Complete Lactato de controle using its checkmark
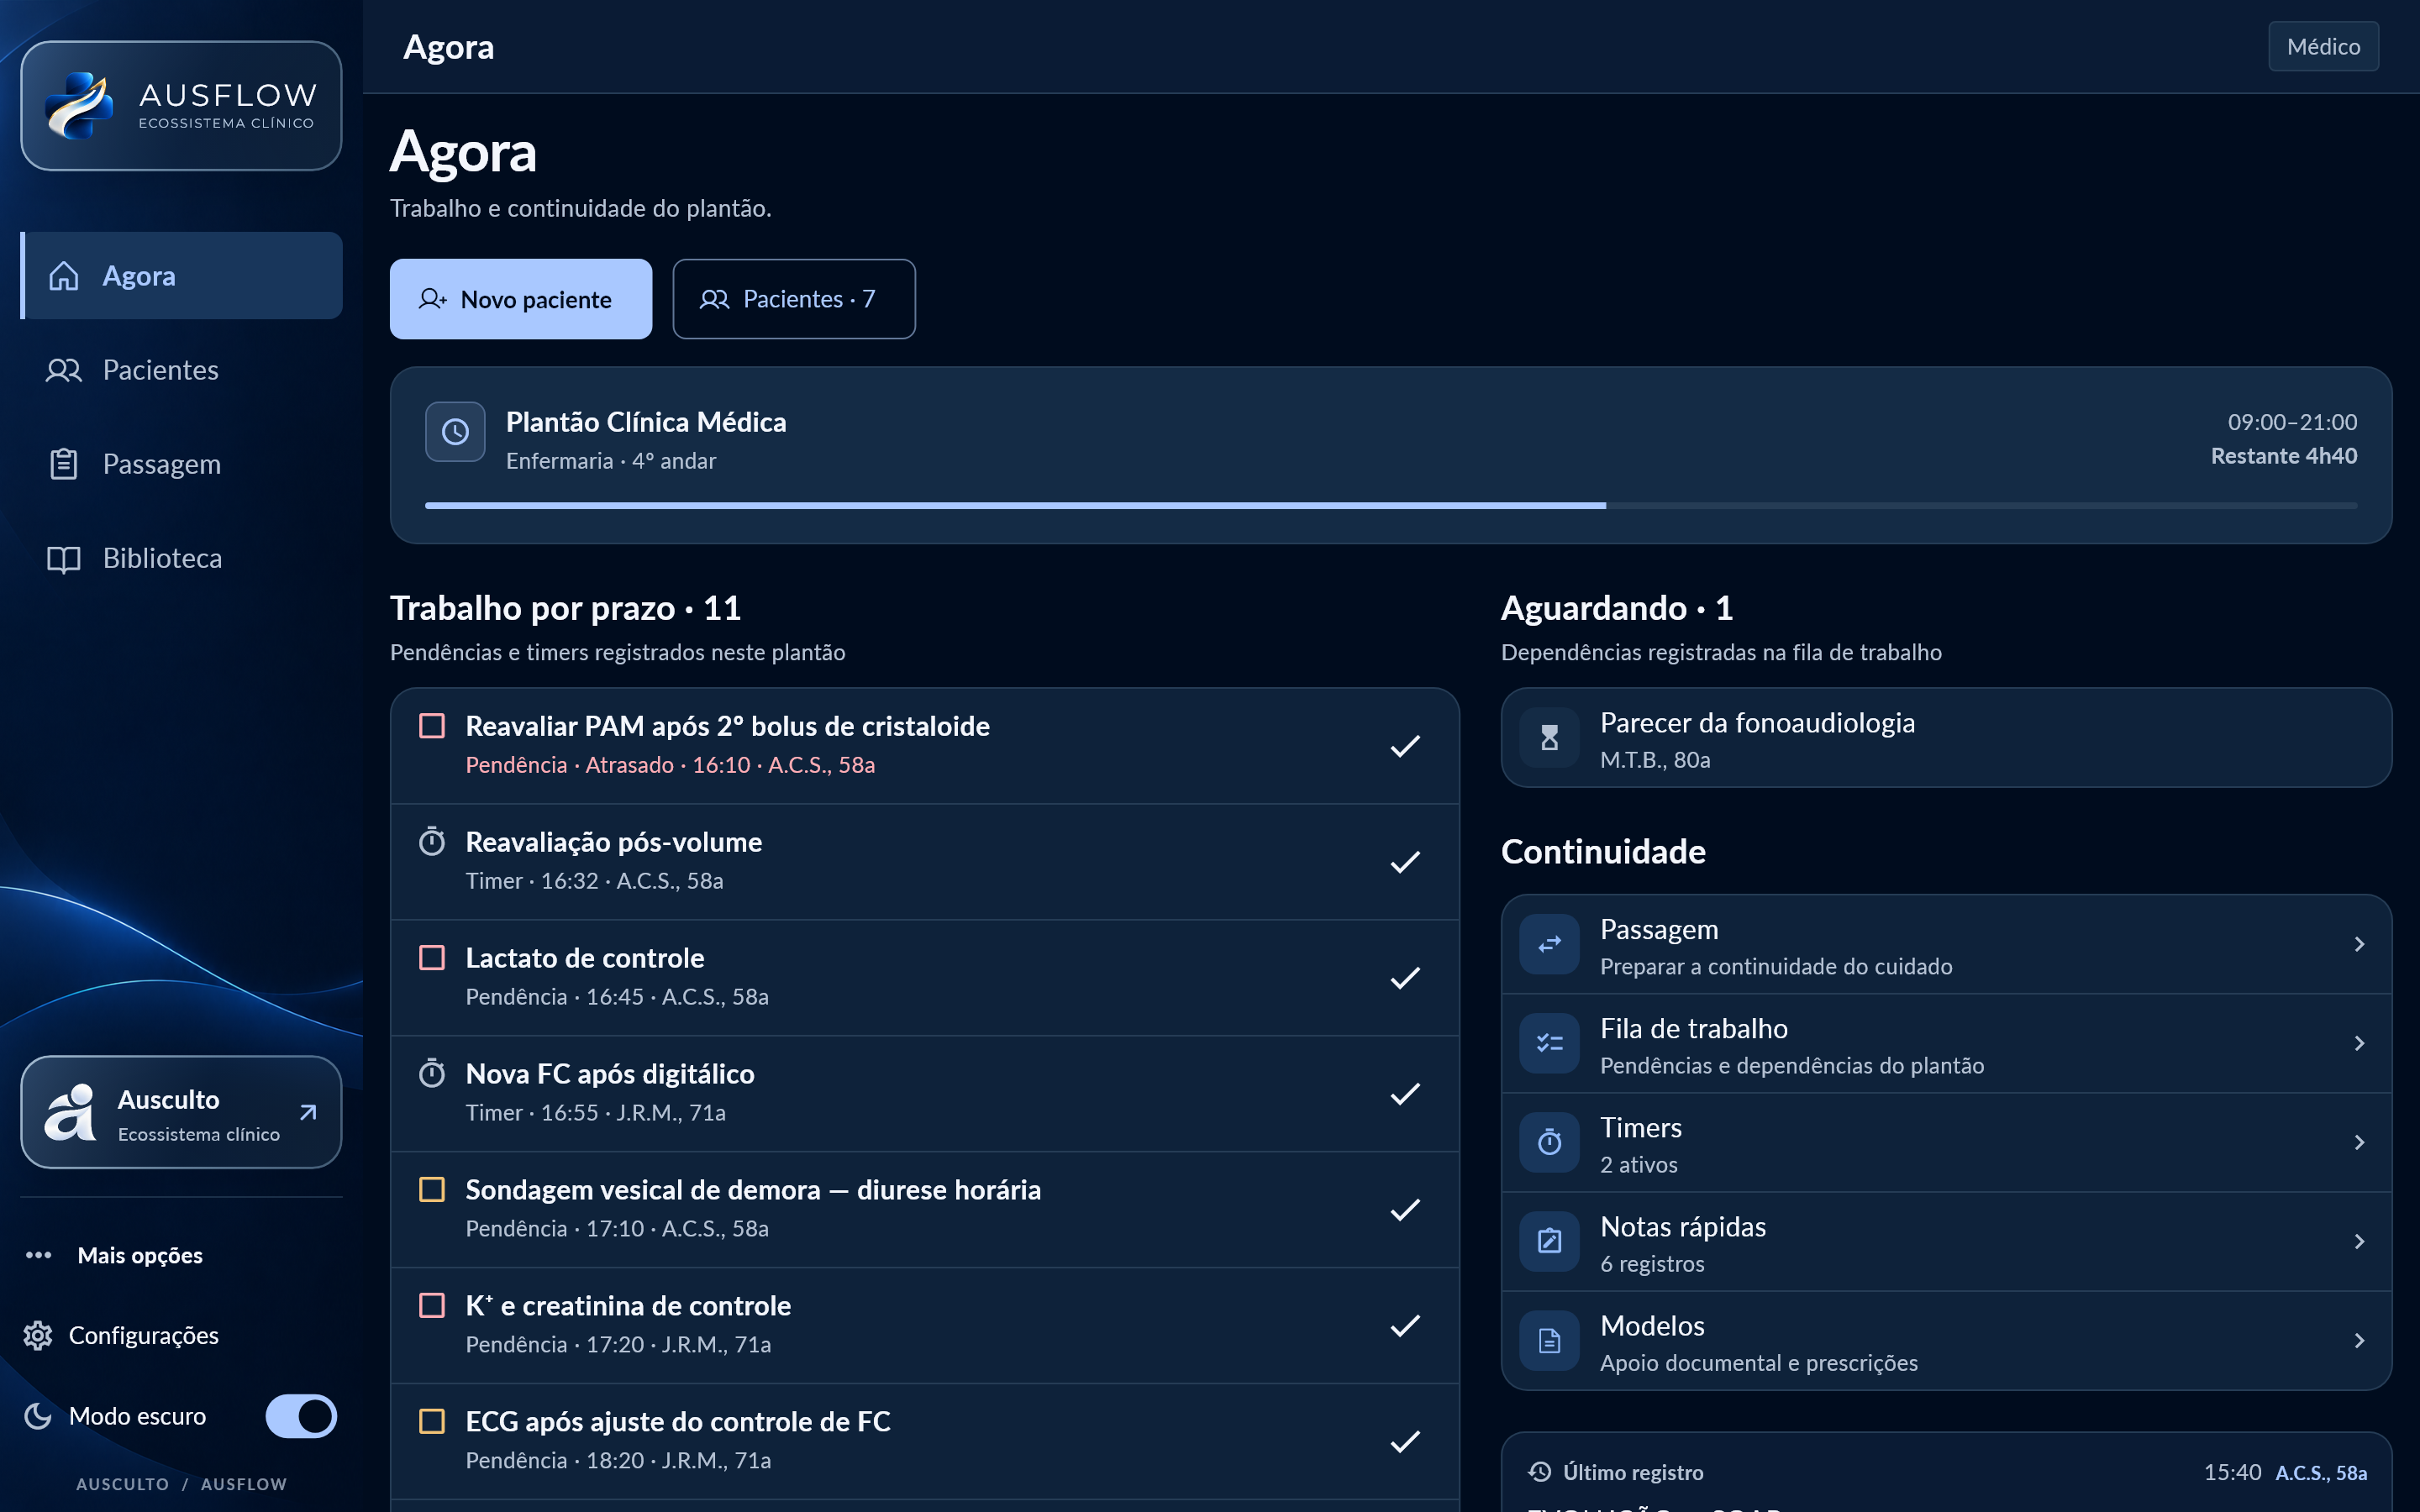 [x=1405, y=978]
